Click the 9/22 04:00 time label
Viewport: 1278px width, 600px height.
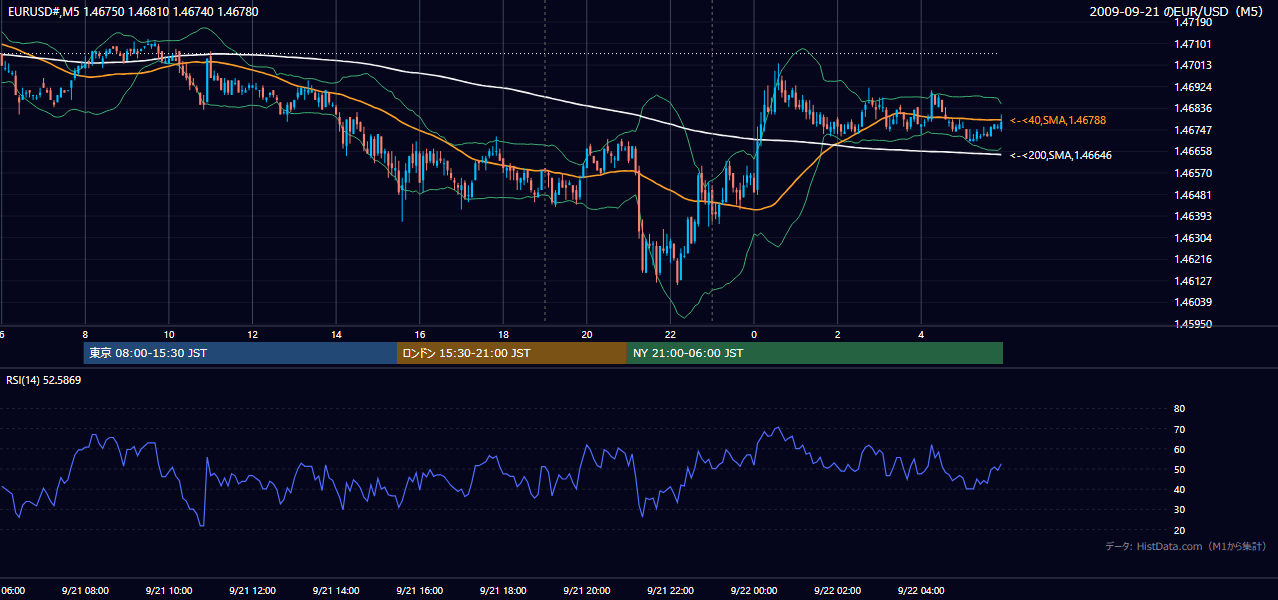(921, 591)
